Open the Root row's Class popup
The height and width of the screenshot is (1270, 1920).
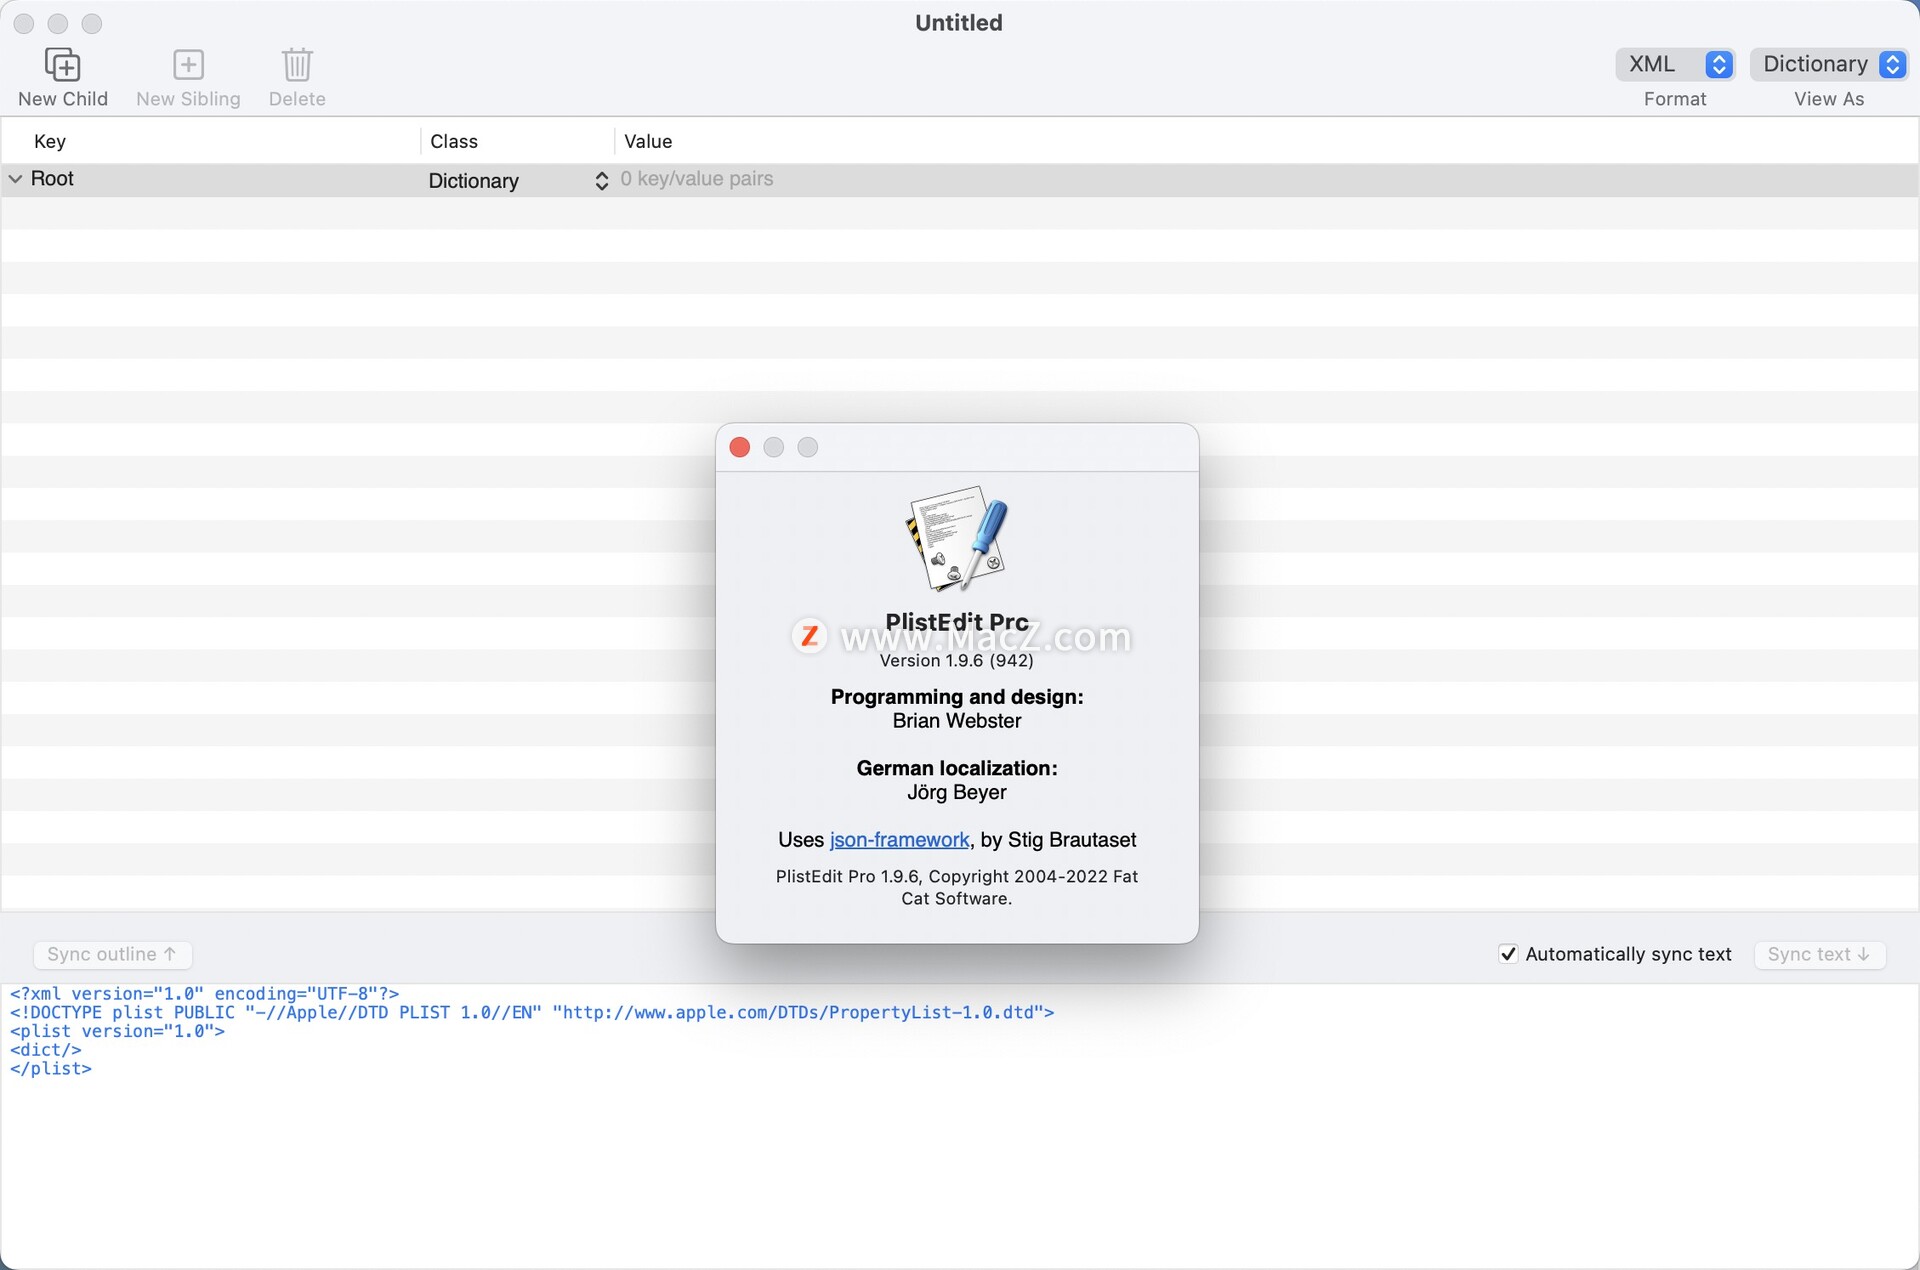coord(601,181)
